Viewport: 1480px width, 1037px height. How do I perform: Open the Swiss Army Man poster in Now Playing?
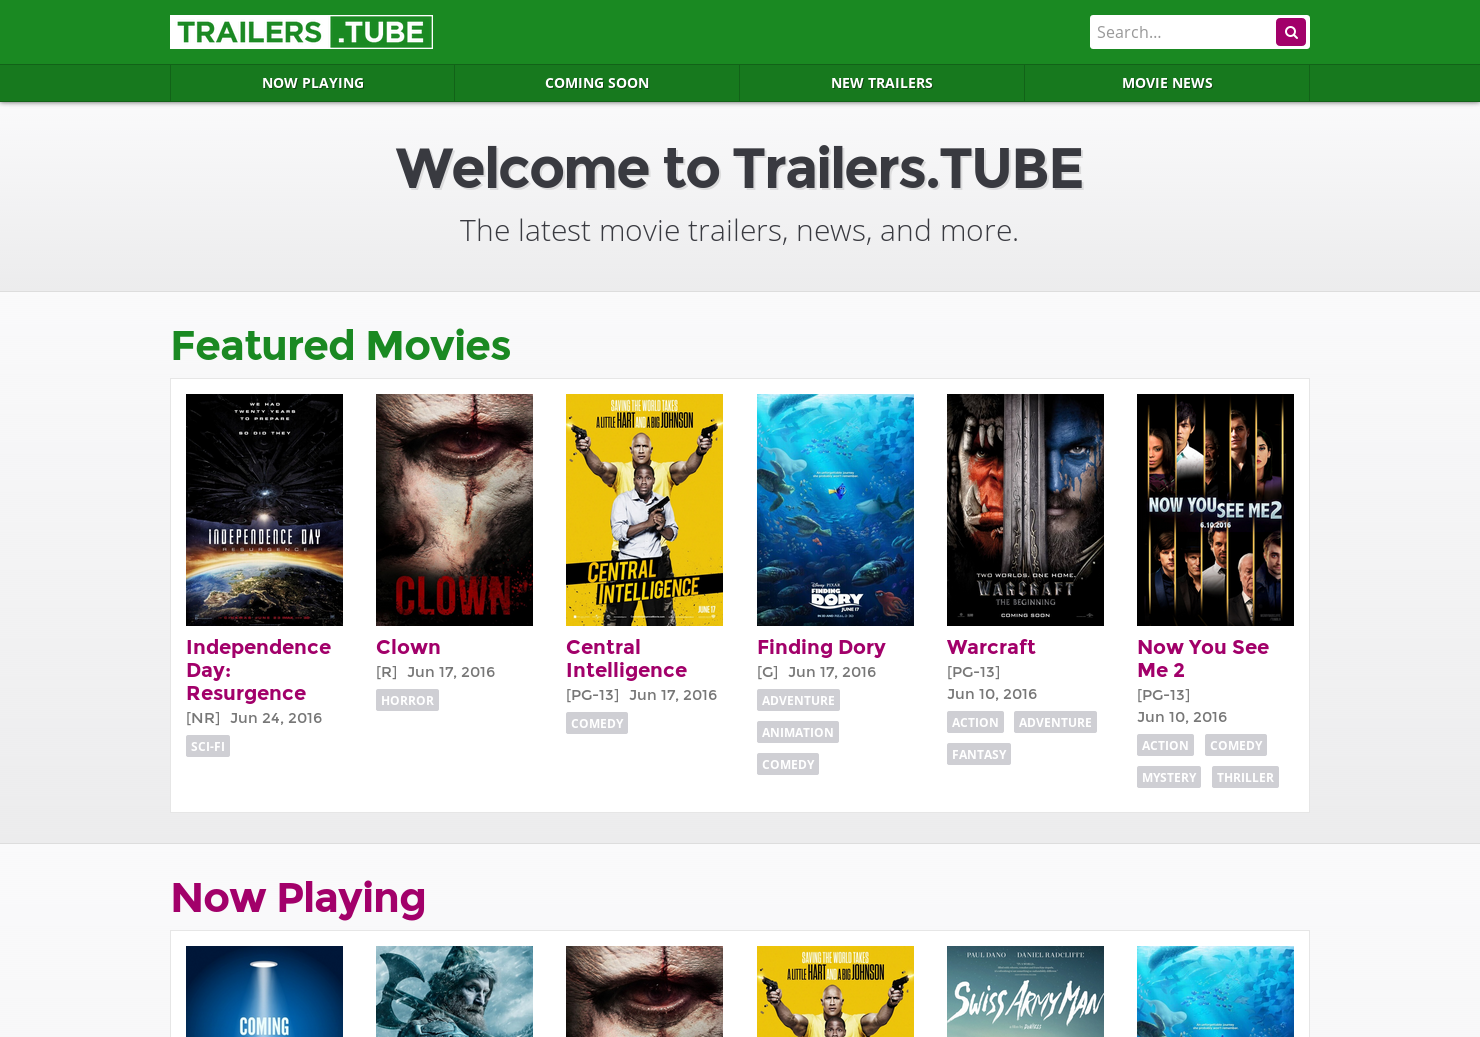(x=1025, y=991)
